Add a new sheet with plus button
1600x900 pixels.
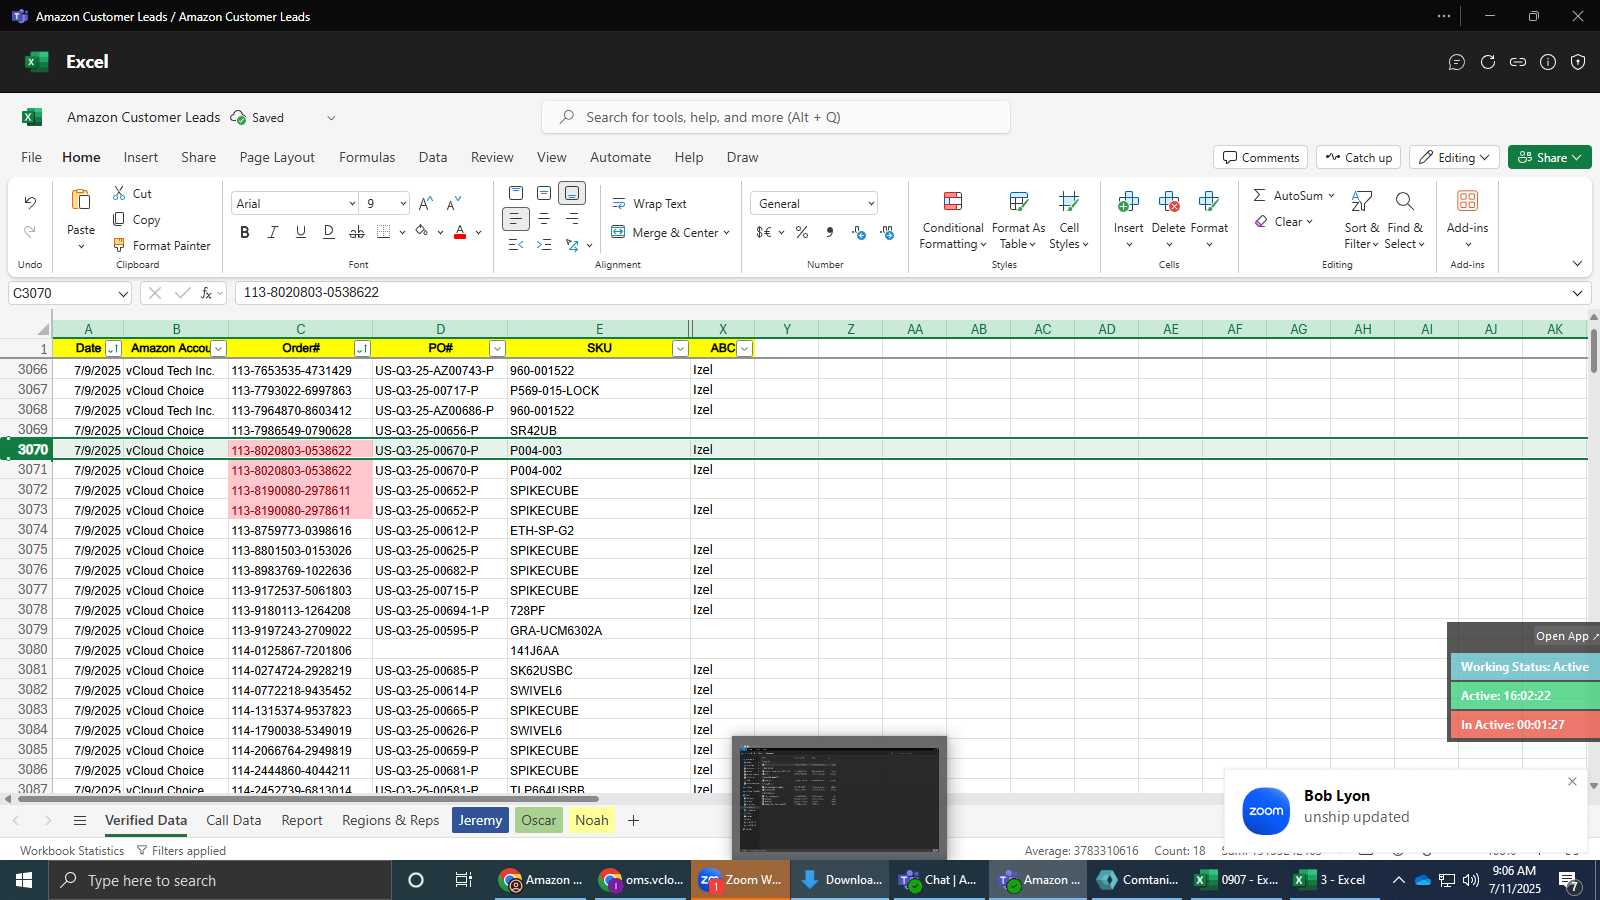[x=633, y=821]
